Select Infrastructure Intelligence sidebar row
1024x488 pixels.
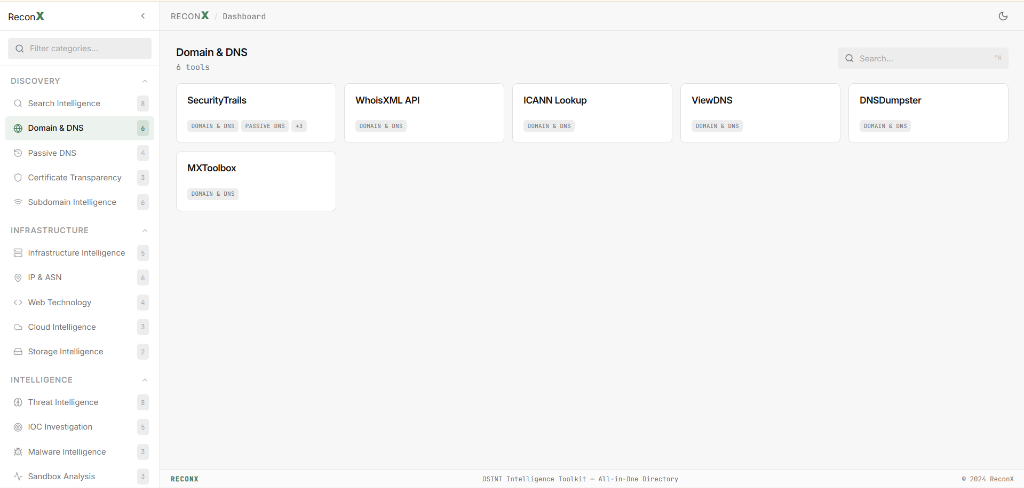coord(80,253)
